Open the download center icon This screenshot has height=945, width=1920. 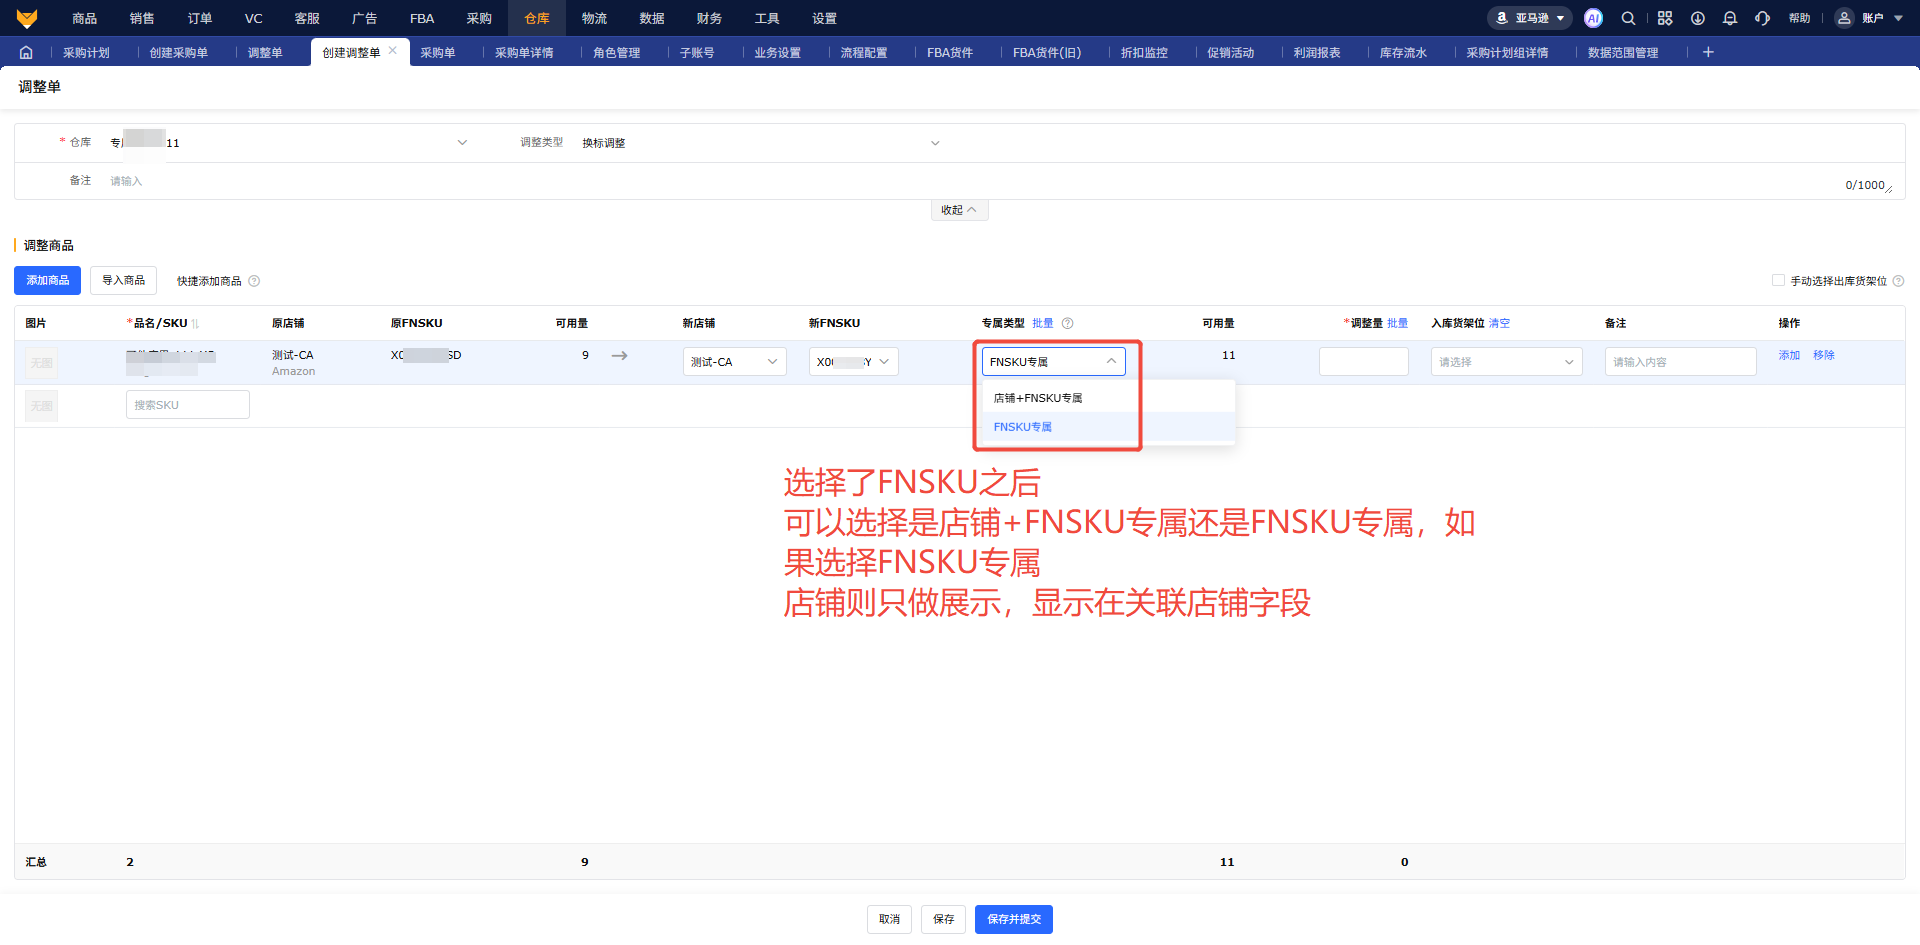tap(1697, 18)
